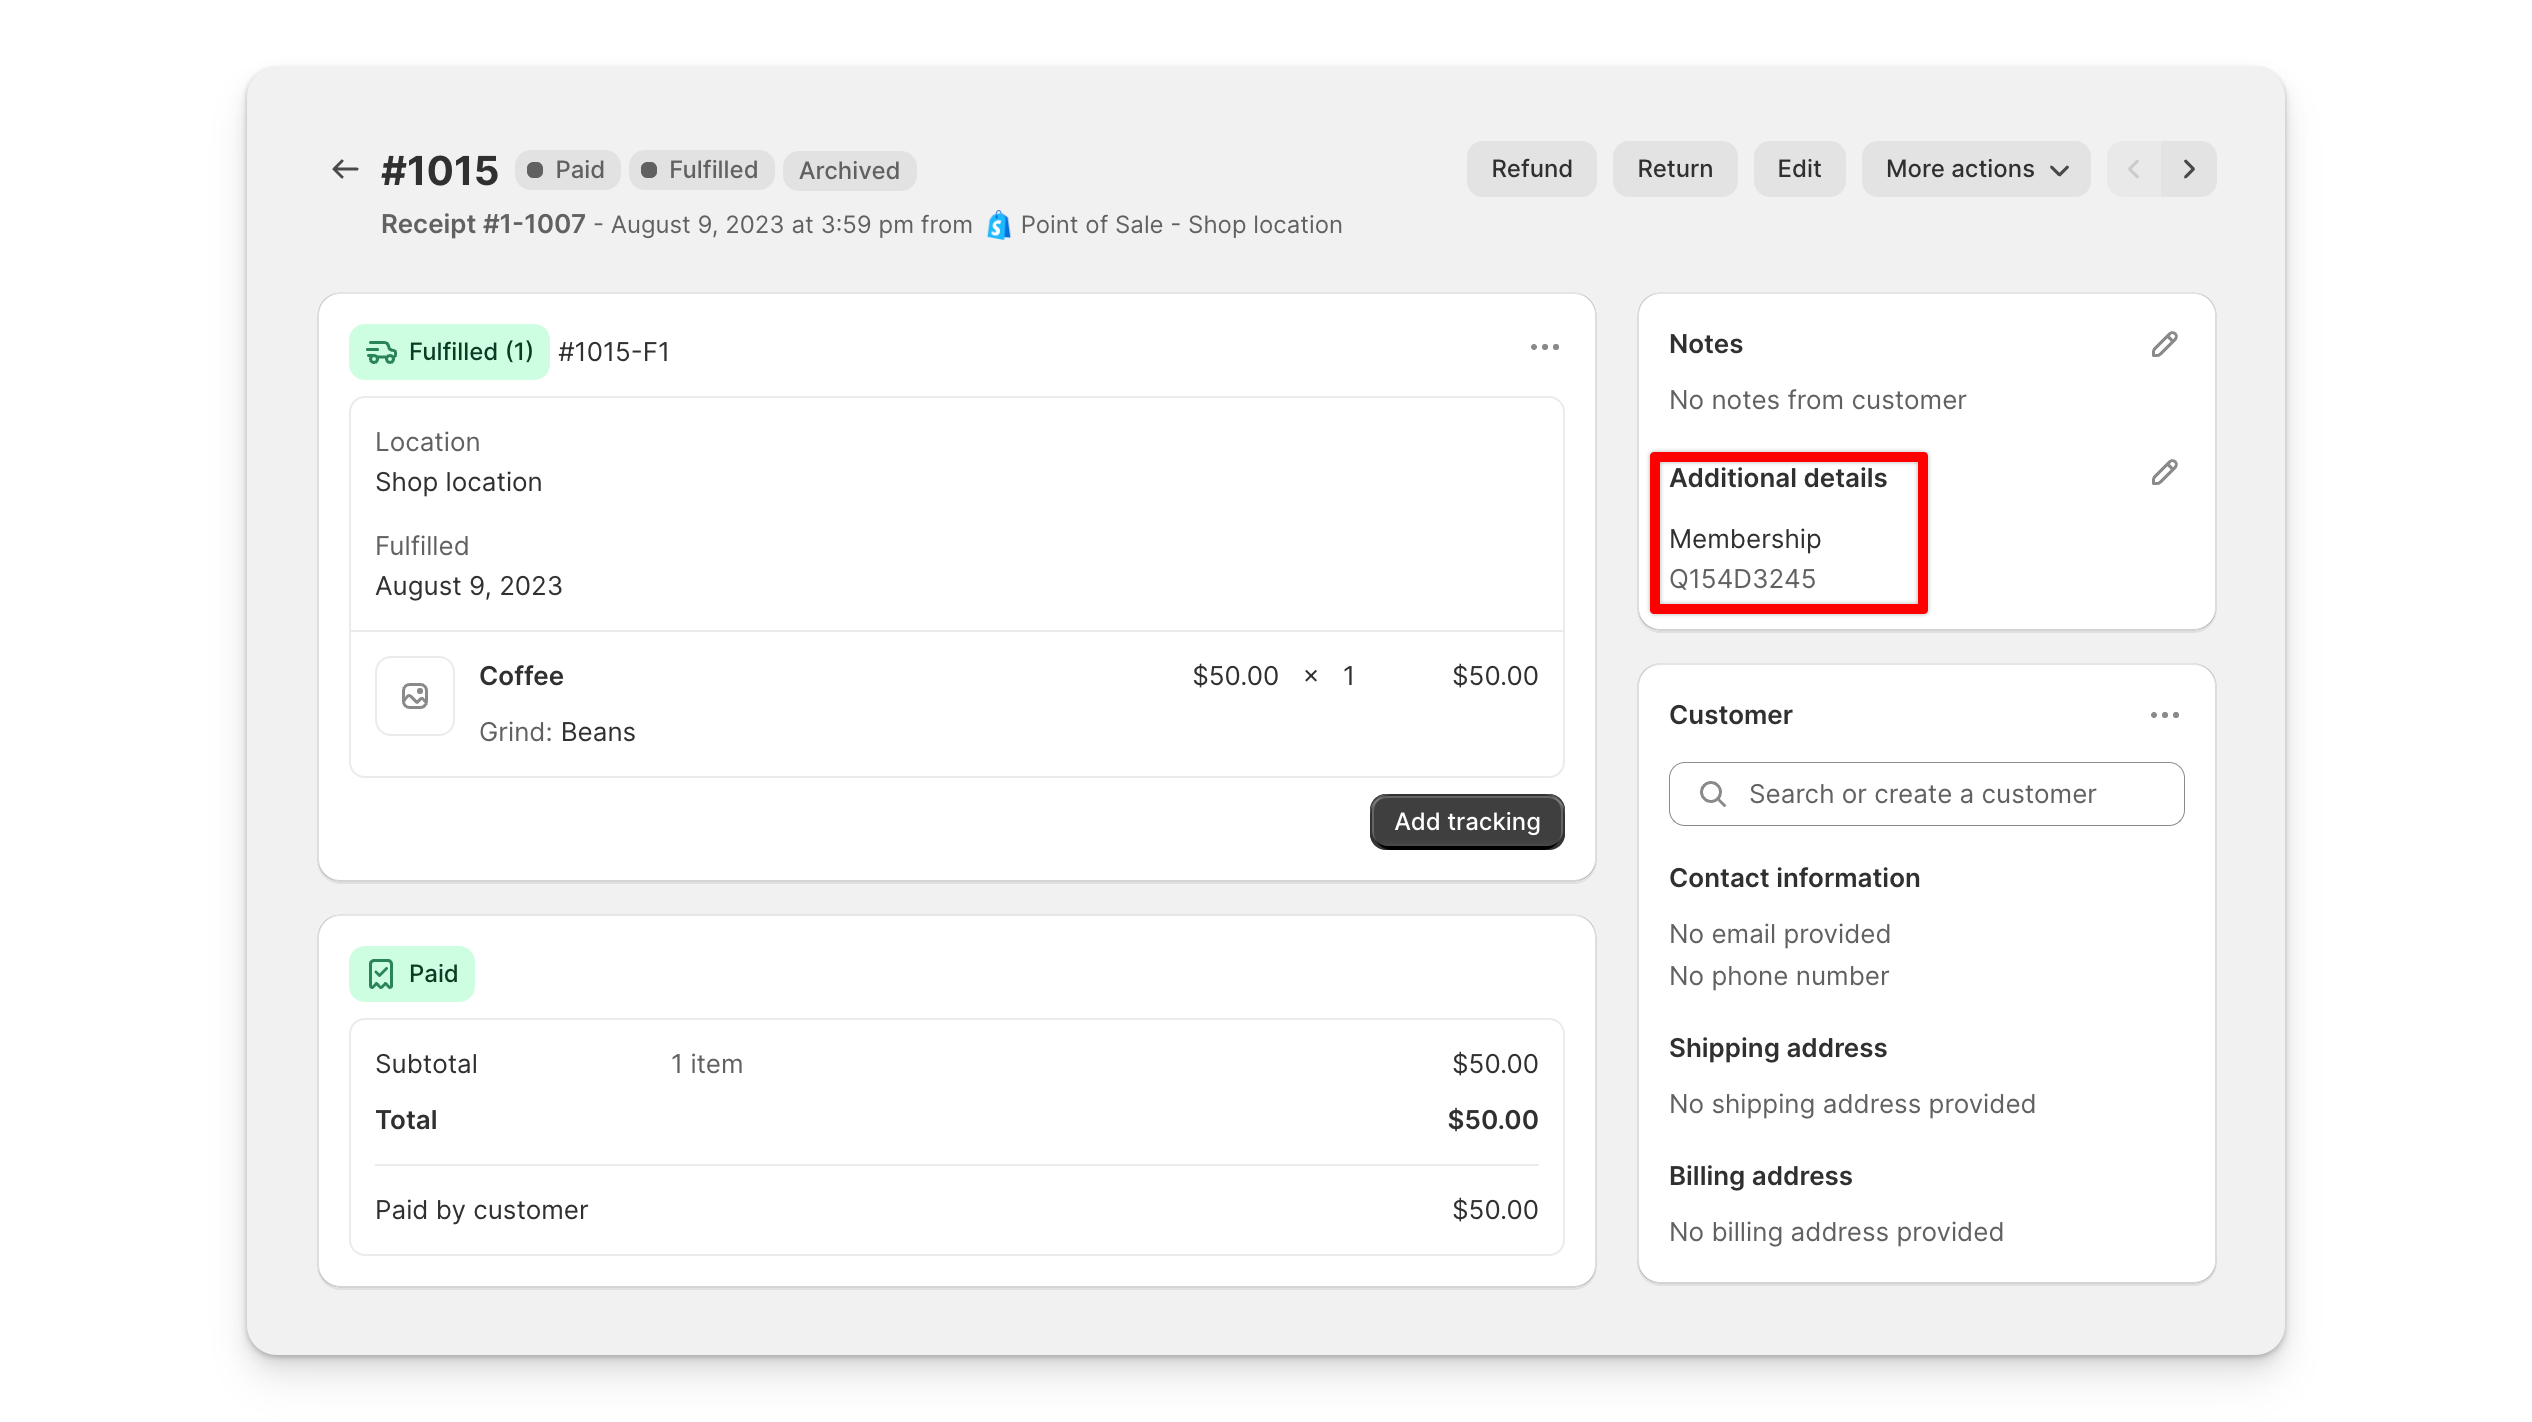Edit Additional details via pencil icon
The width and height of the screenshot is (2532, 1422).
point(2164,472)
